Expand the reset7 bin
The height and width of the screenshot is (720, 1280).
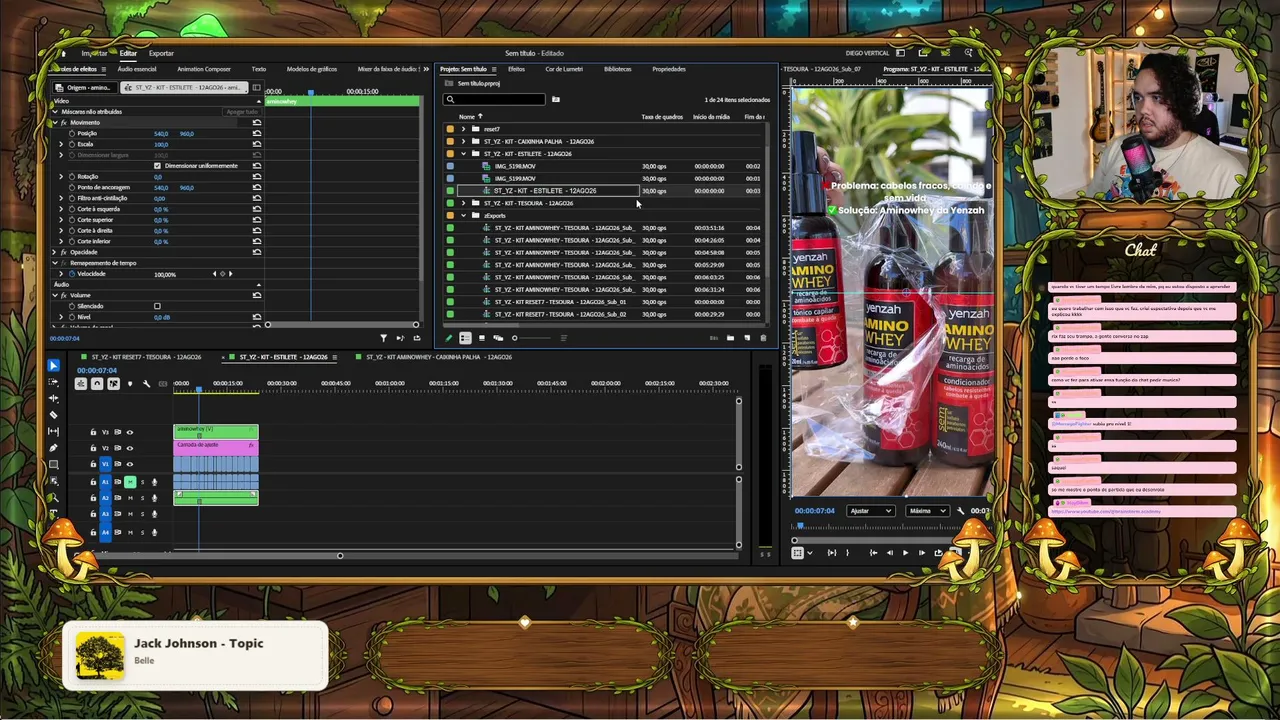[x=463, y=129]
